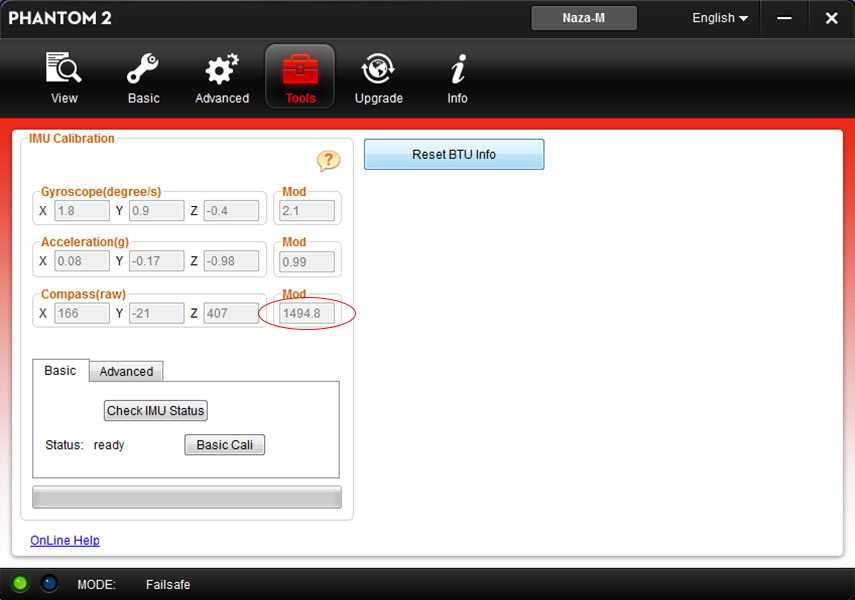The image size is (855, 600).
Task: Switch to the Advanced calibration tab
Action: 126,371
